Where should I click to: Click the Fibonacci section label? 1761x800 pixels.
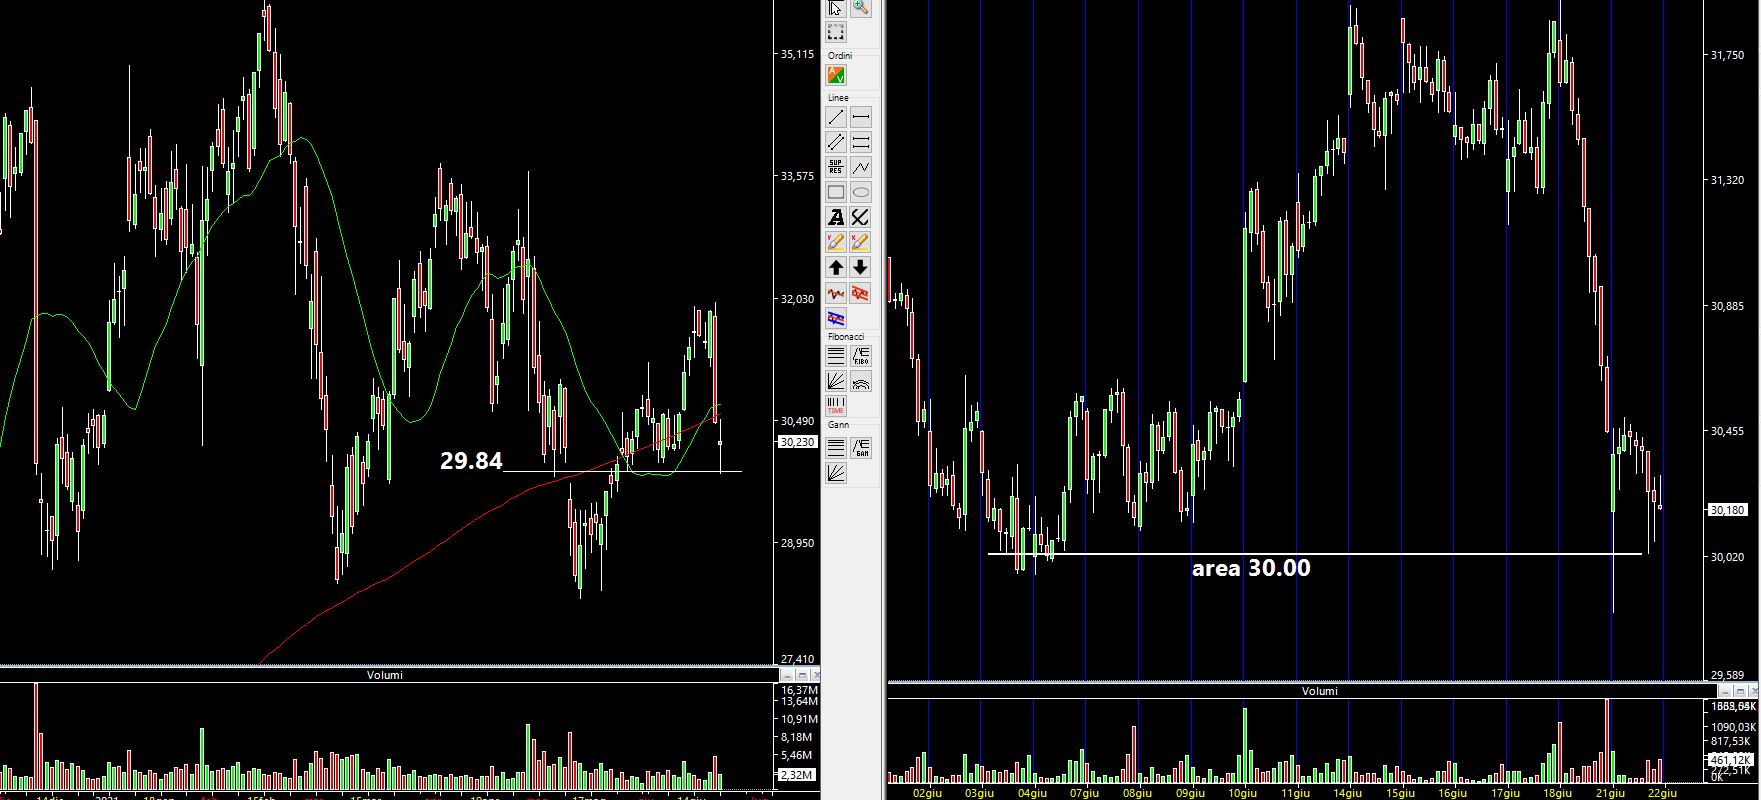pyautogui.click(x=846, y=337)
